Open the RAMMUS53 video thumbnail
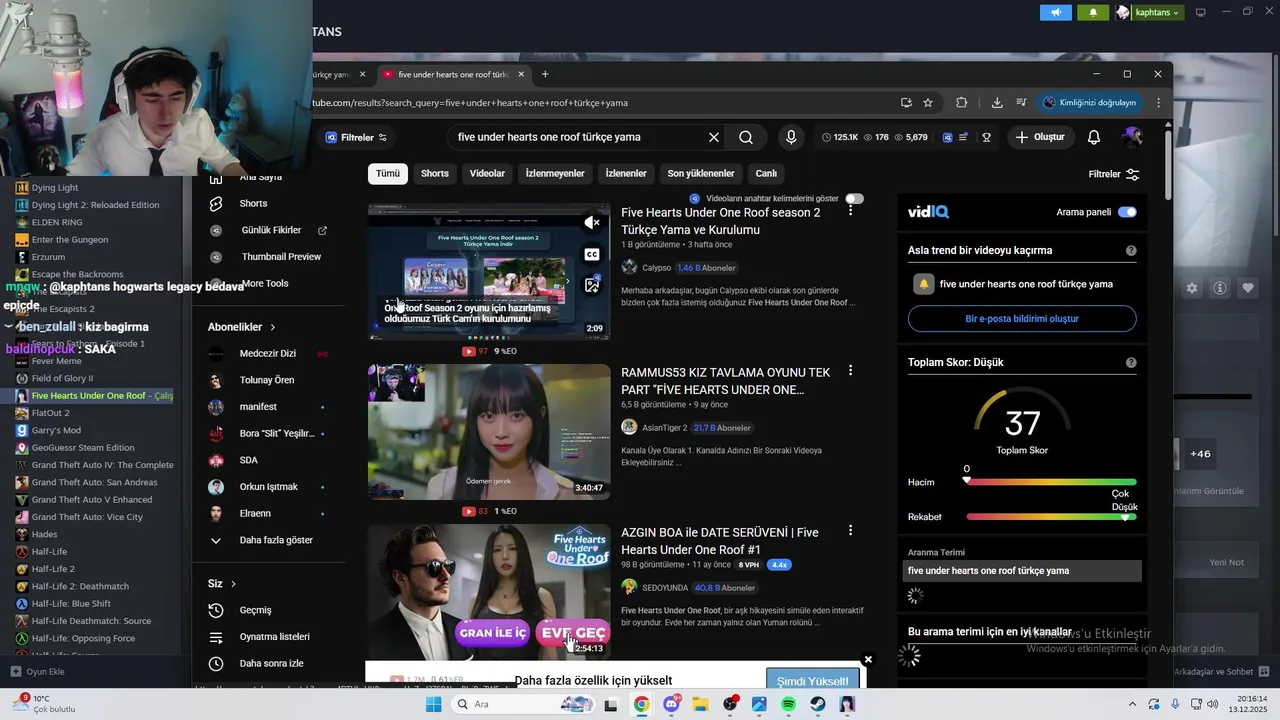 [489, 432]
